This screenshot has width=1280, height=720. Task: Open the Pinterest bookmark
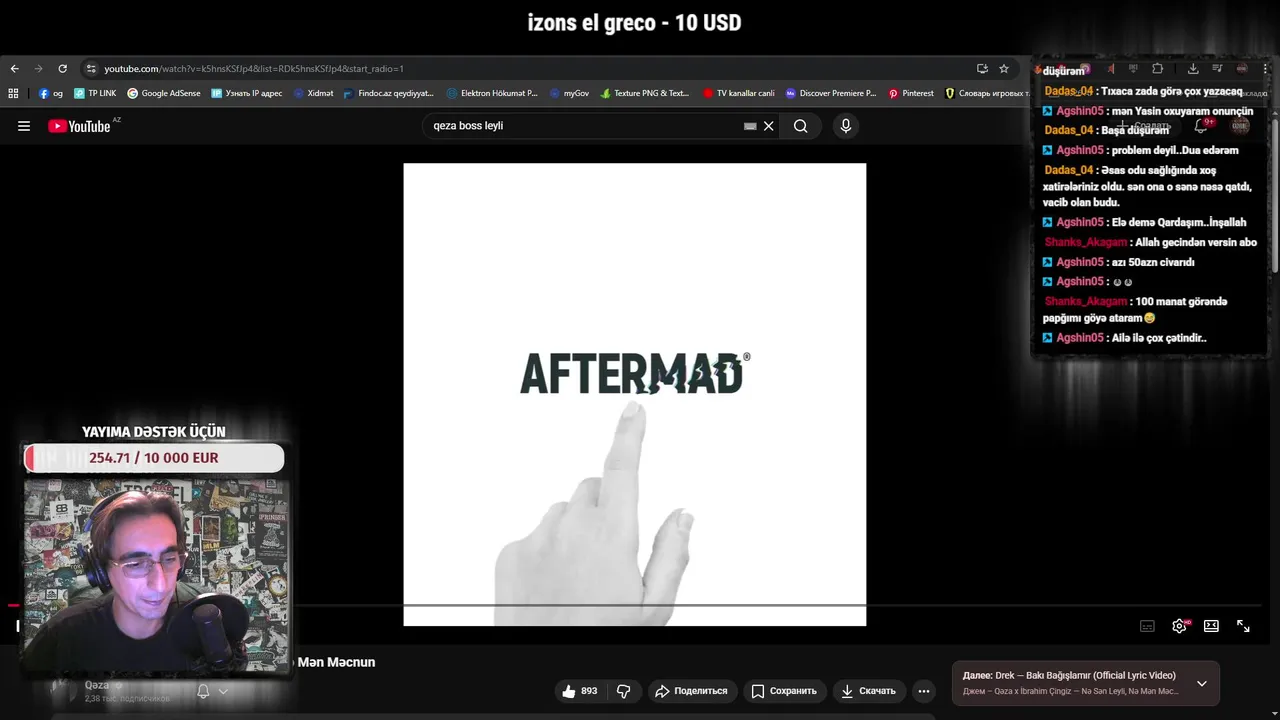point(911,93)
